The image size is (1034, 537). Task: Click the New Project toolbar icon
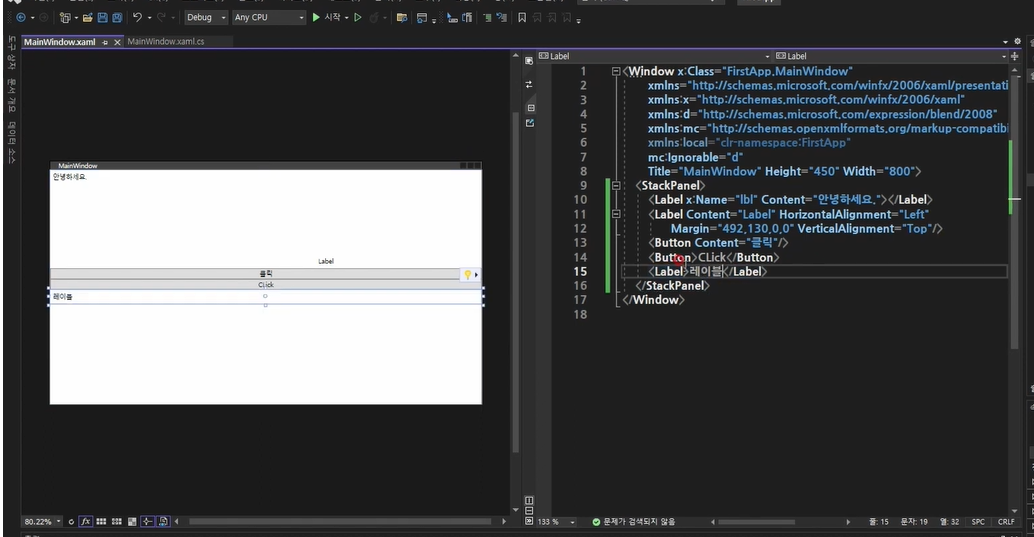click(65, 18)
